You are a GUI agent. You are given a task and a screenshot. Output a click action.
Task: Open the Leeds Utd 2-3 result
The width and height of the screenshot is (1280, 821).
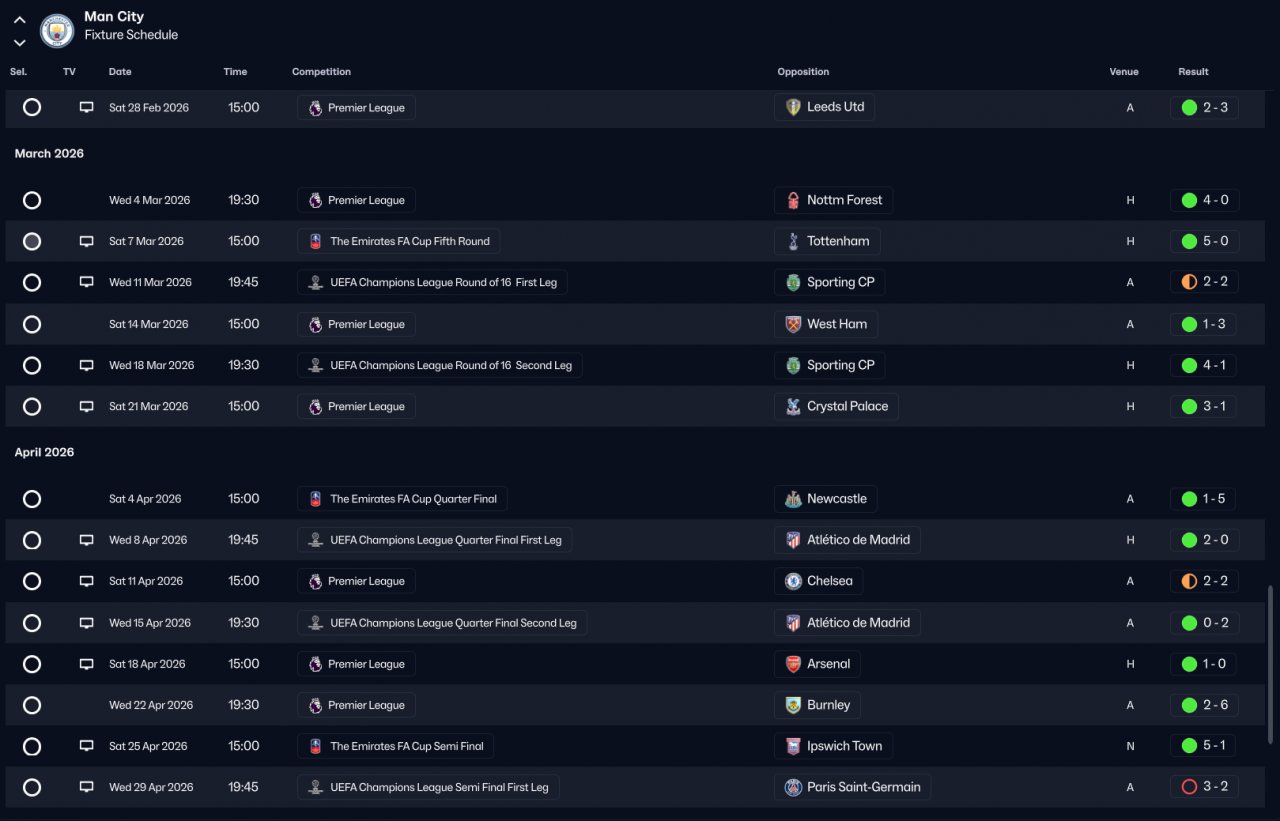pos(1204,107)
